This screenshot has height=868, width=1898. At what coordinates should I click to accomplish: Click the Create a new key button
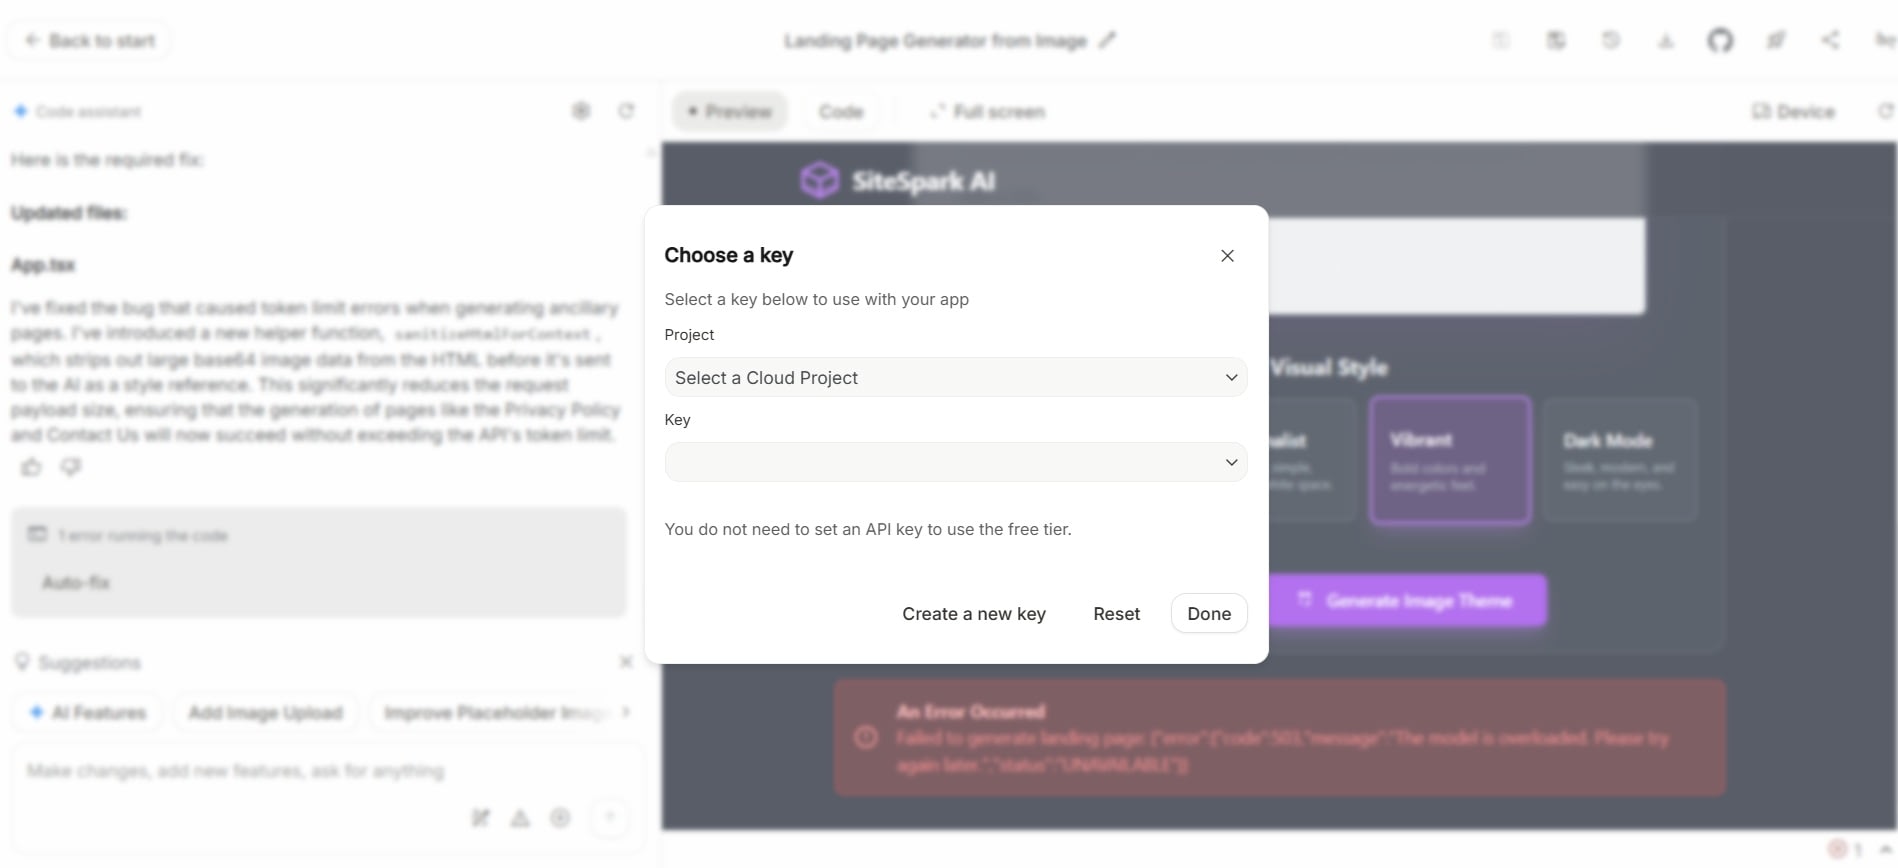point(973,614)
